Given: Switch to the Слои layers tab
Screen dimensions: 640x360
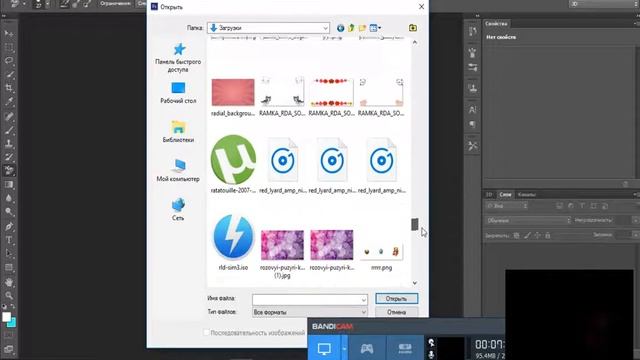Looking at the screenshot, I should tap(505, 194).
